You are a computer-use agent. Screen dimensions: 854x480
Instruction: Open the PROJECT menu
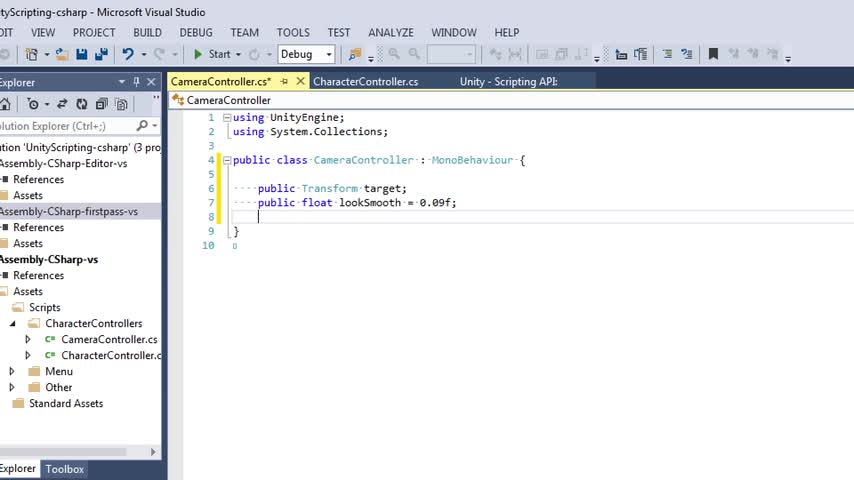(x=94, y=33)
